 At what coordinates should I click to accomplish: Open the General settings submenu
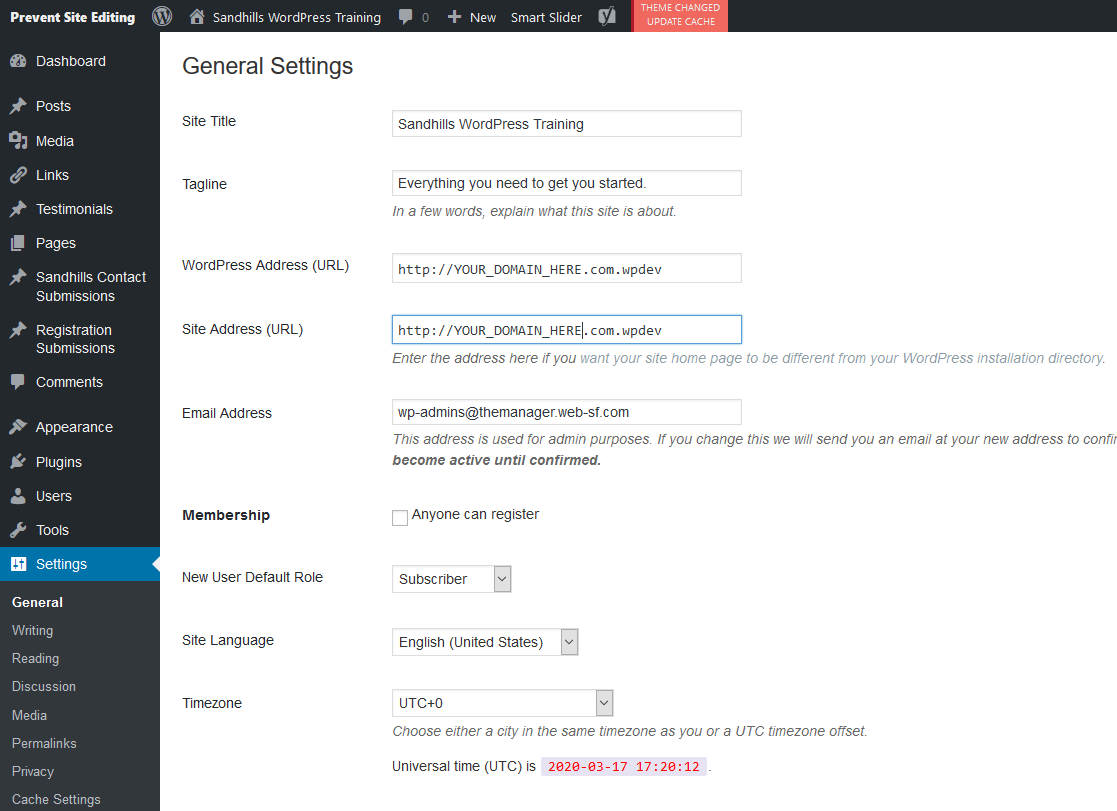pyautogui.click(x=37, y=602)
